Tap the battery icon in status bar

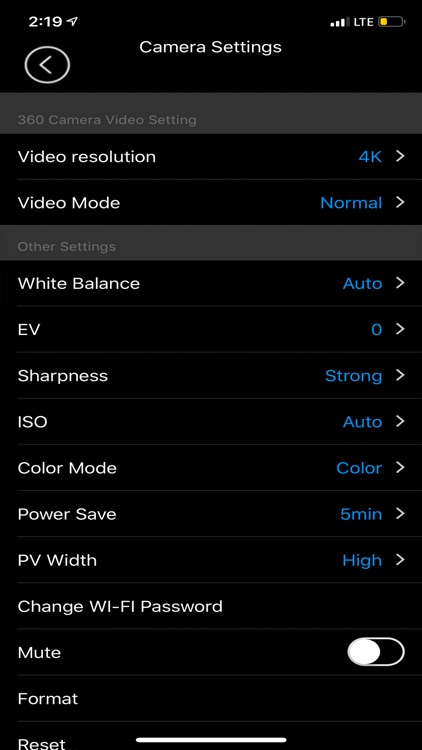coord(392,22)
